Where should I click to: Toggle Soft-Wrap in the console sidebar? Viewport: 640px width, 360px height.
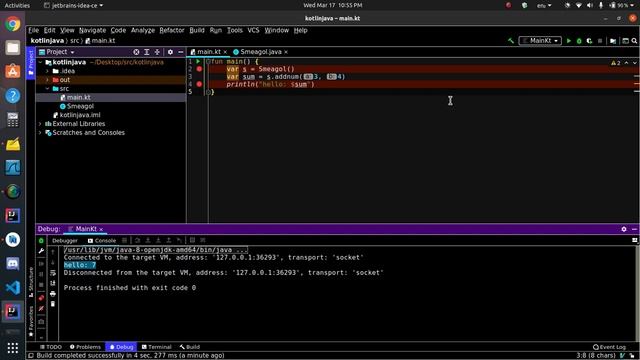tap(53, 273)
